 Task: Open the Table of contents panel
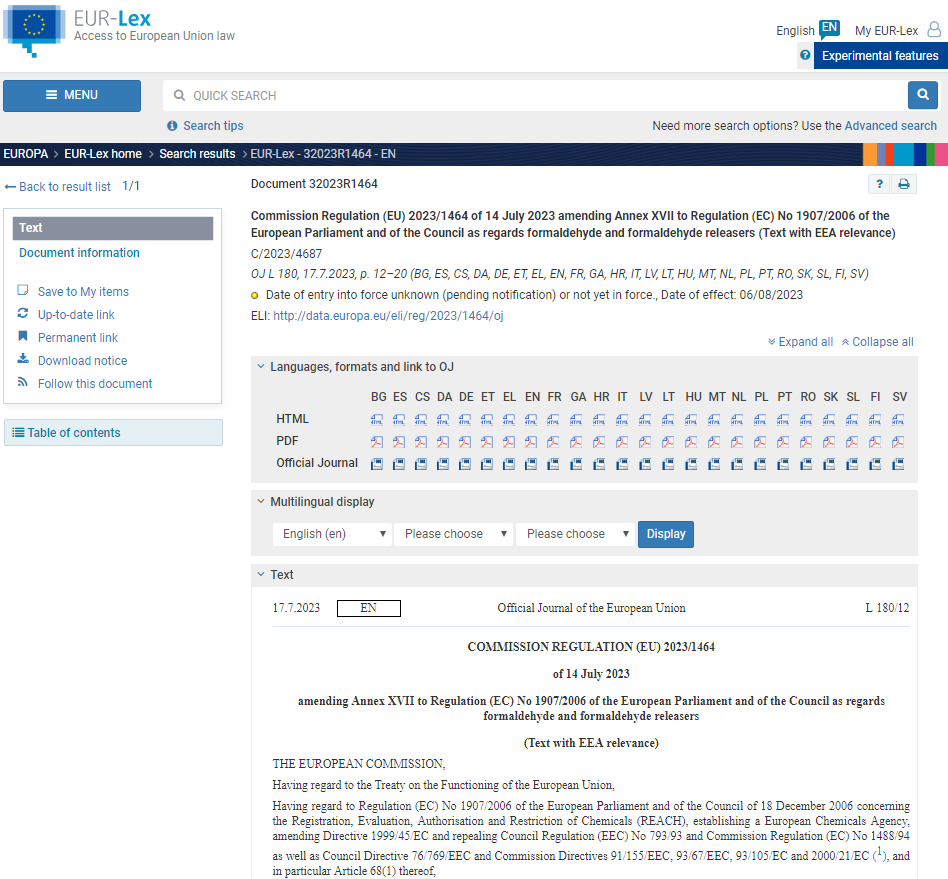(113, 433)
